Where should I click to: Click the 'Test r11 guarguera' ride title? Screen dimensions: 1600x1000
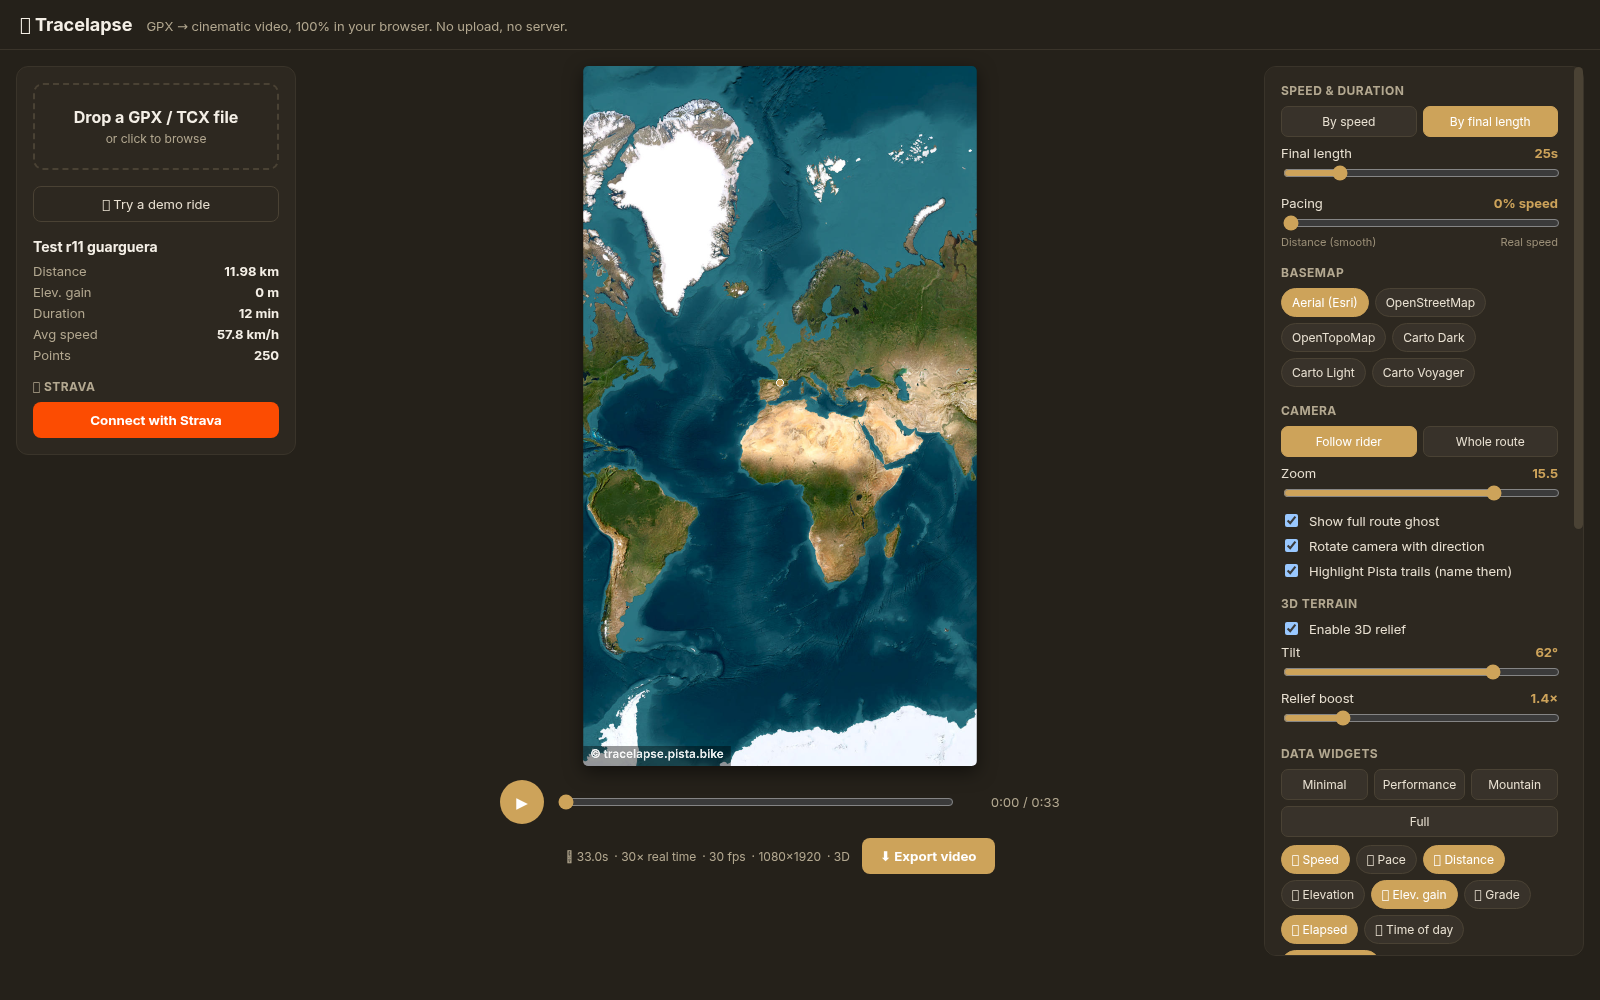[x=95, y=247]
